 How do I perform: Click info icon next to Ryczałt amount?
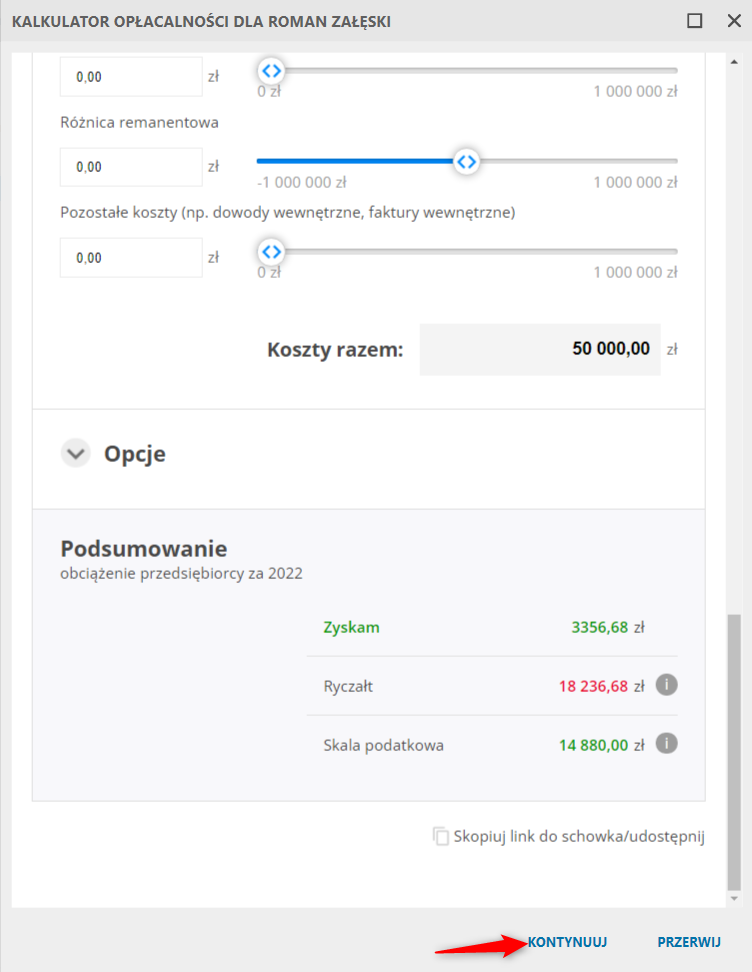(667, 686)
